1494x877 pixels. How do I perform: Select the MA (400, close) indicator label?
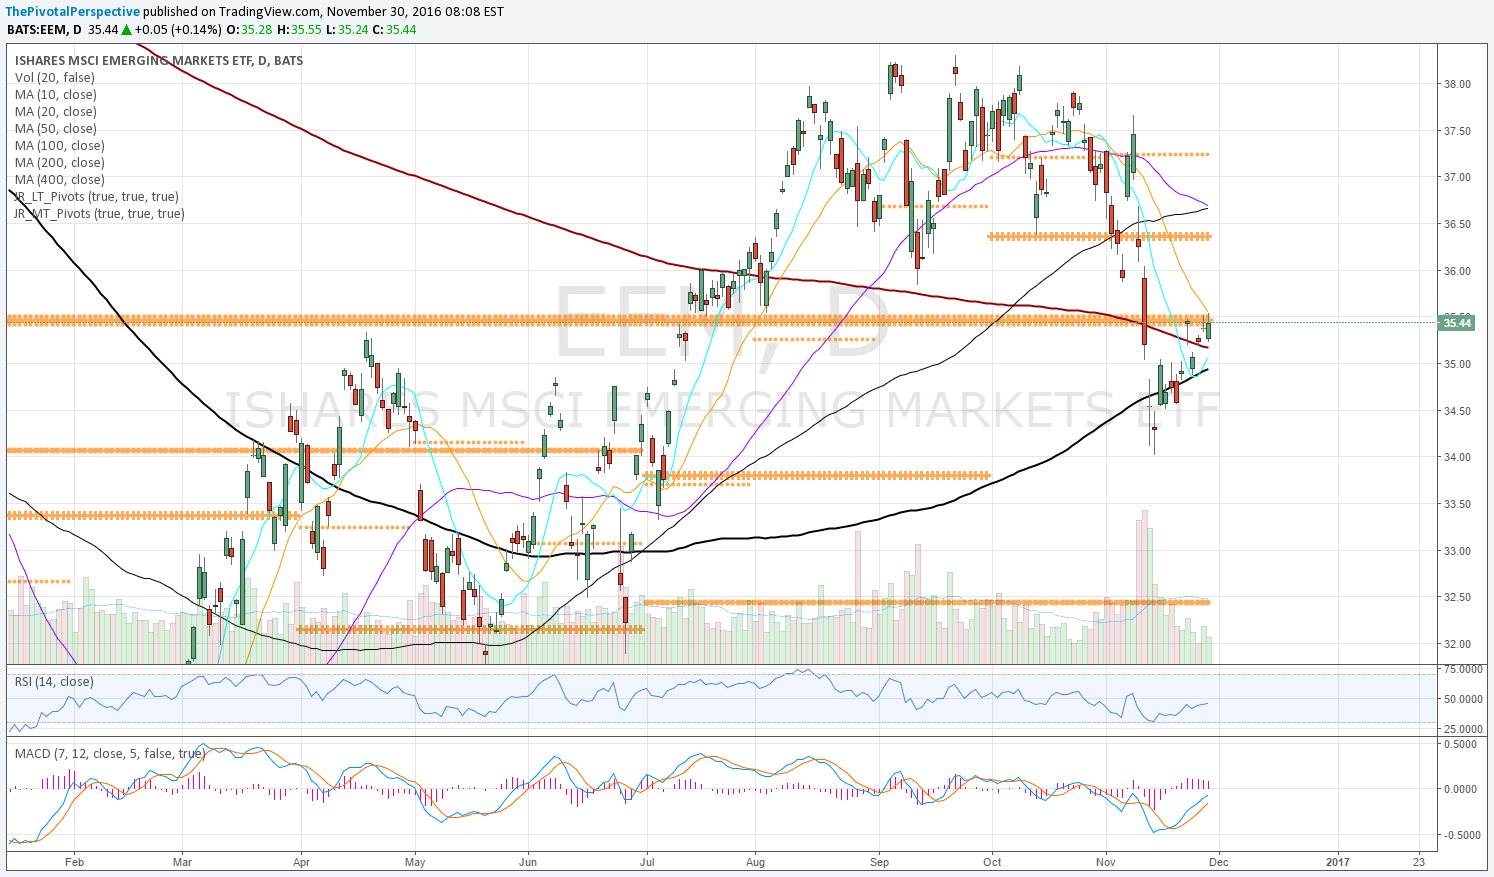pos(60,180)
